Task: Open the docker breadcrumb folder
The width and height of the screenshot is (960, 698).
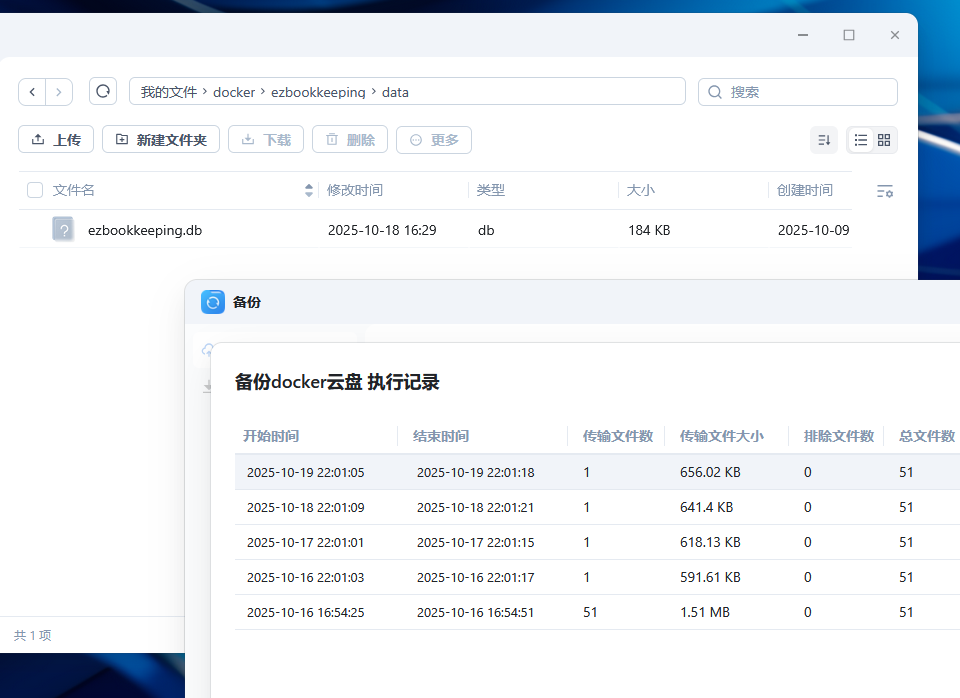Action: click(x=234, y=91)
